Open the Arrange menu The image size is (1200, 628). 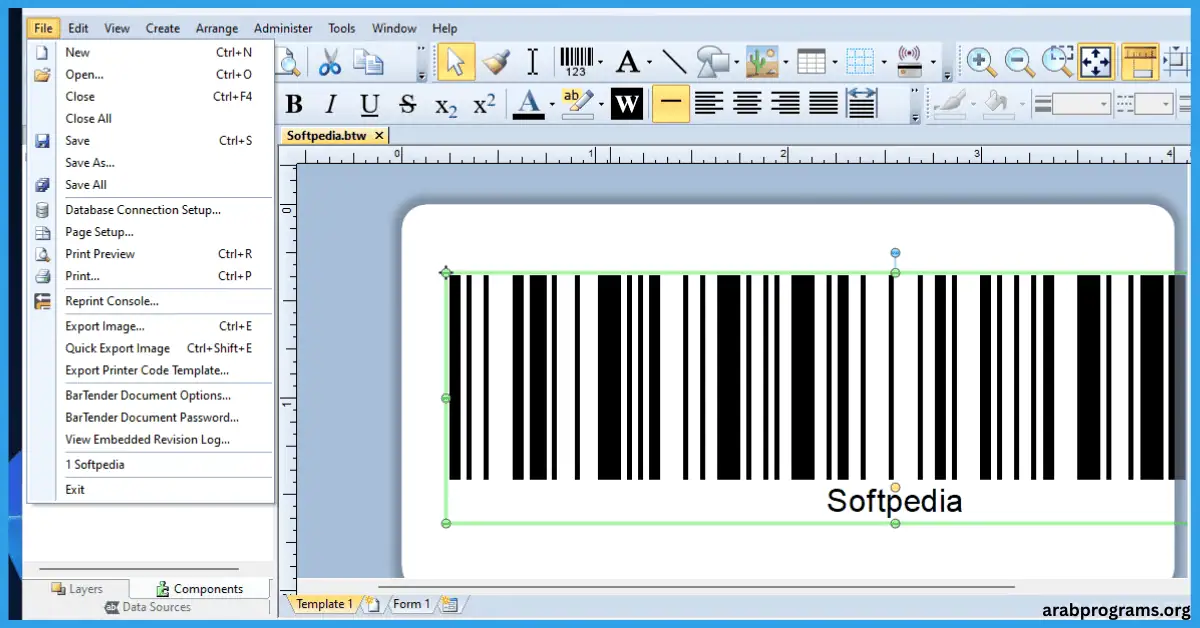pos(216,28)
